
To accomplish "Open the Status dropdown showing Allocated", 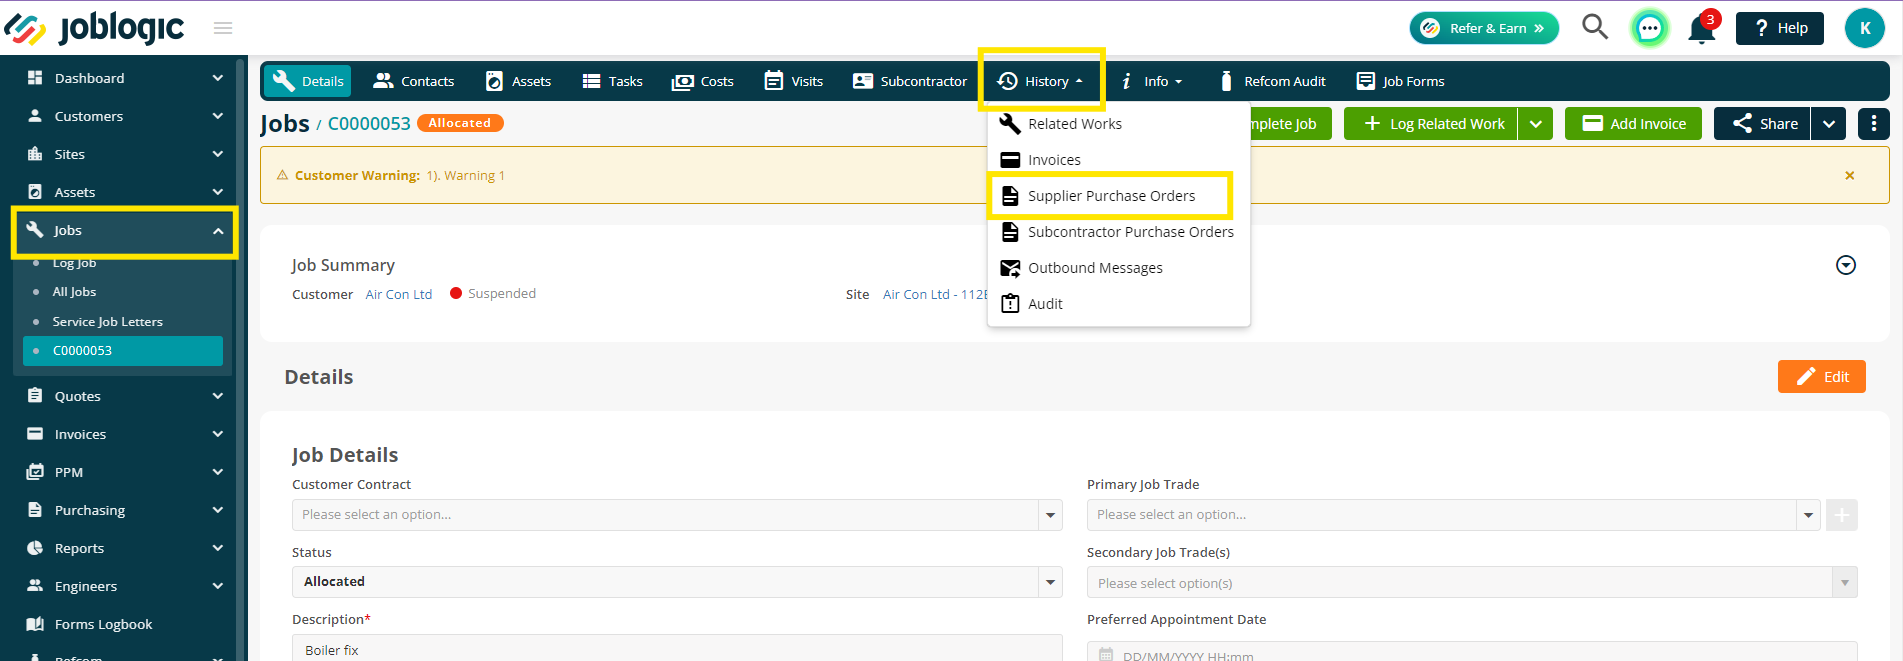I will pyautogui.click(x=677, y=582).
